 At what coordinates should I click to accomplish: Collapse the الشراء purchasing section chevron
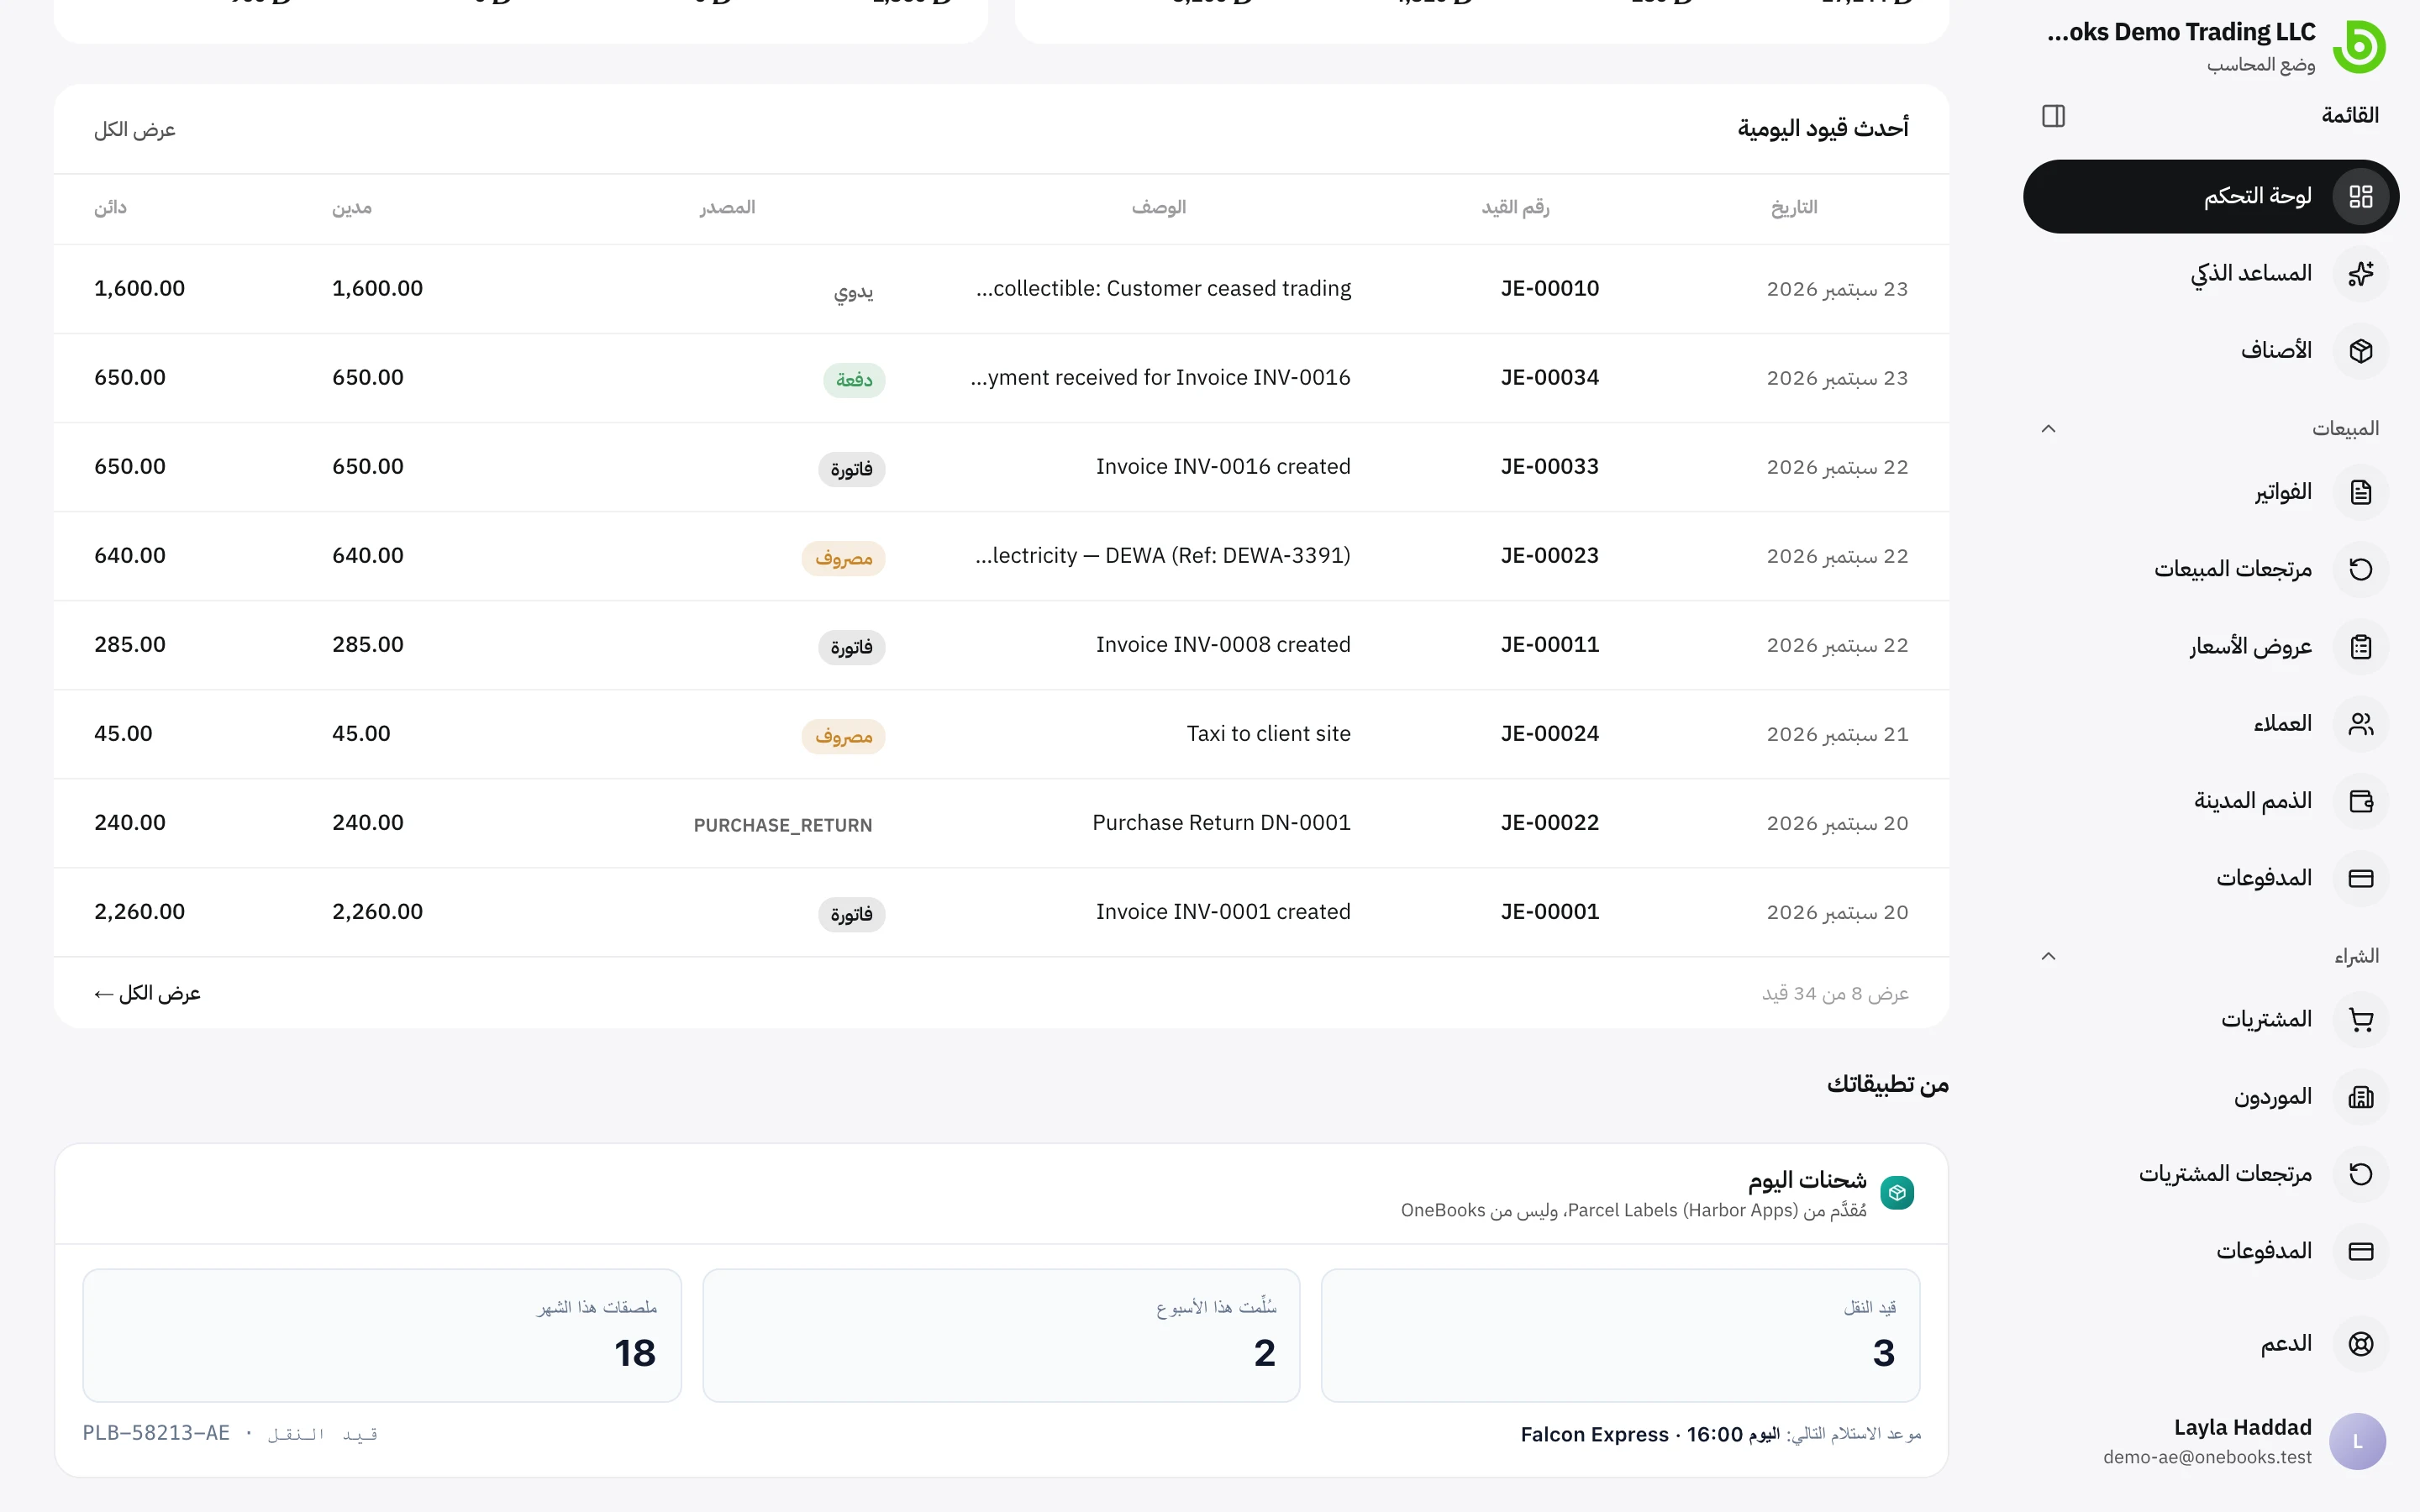coord(2048,956)
